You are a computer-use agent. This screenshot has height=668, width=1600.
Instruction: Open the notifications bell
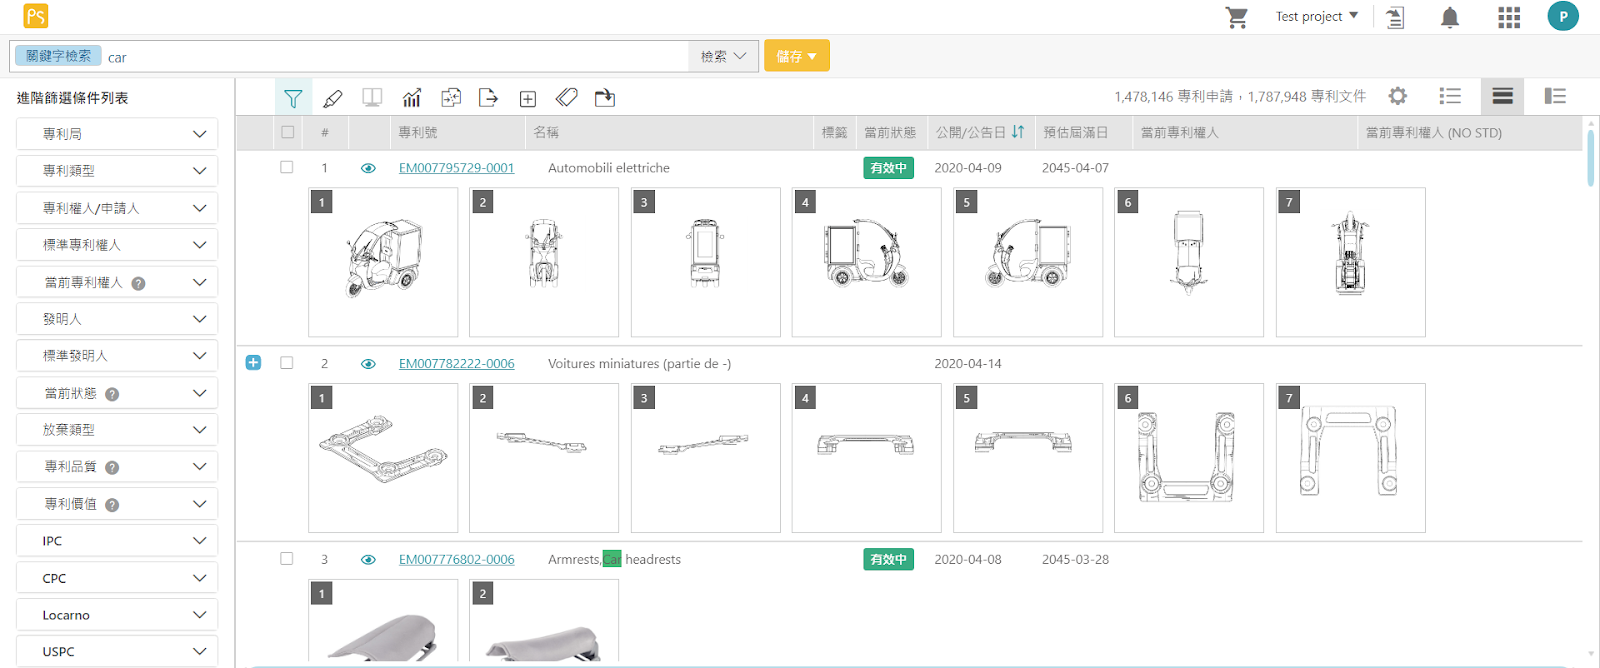[1450, 17]
